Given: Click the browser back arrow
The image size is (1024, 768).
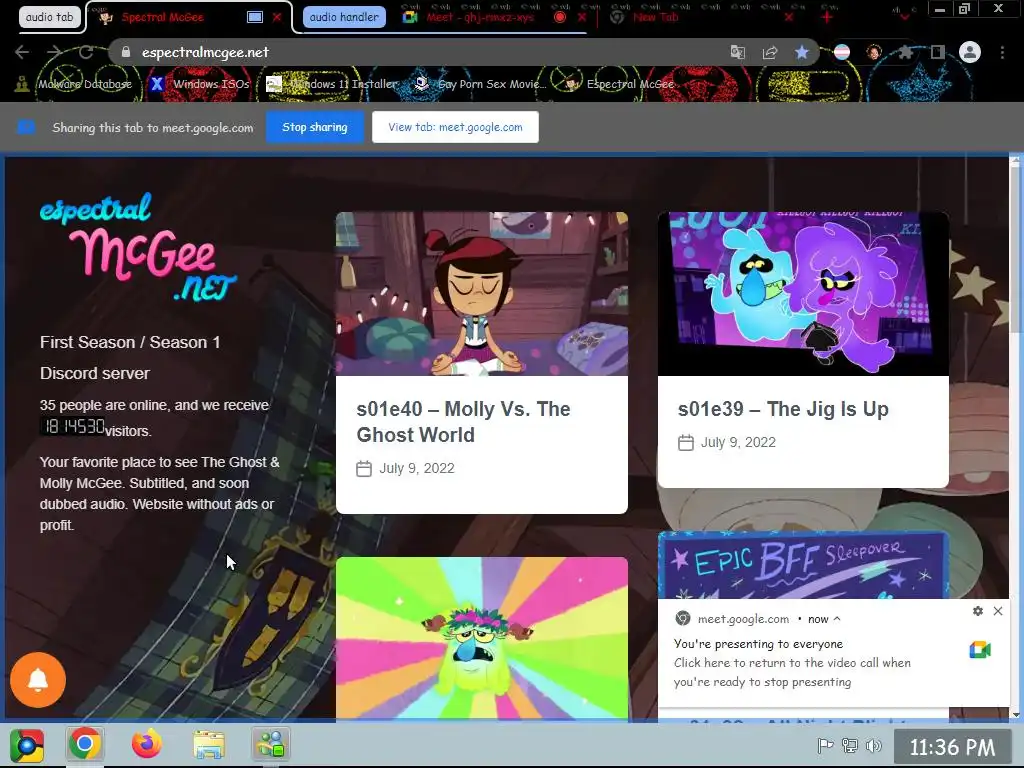Looking at the screenshot, I should pyautogui.click(x=22, y=52).
